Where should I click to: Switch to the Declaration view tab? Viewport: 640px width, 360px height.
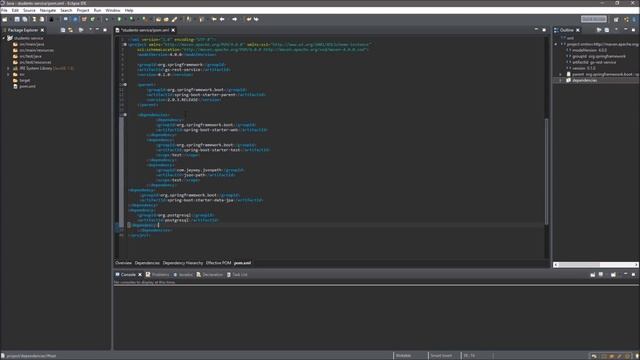pyautogui.click(x=210, y=275)
